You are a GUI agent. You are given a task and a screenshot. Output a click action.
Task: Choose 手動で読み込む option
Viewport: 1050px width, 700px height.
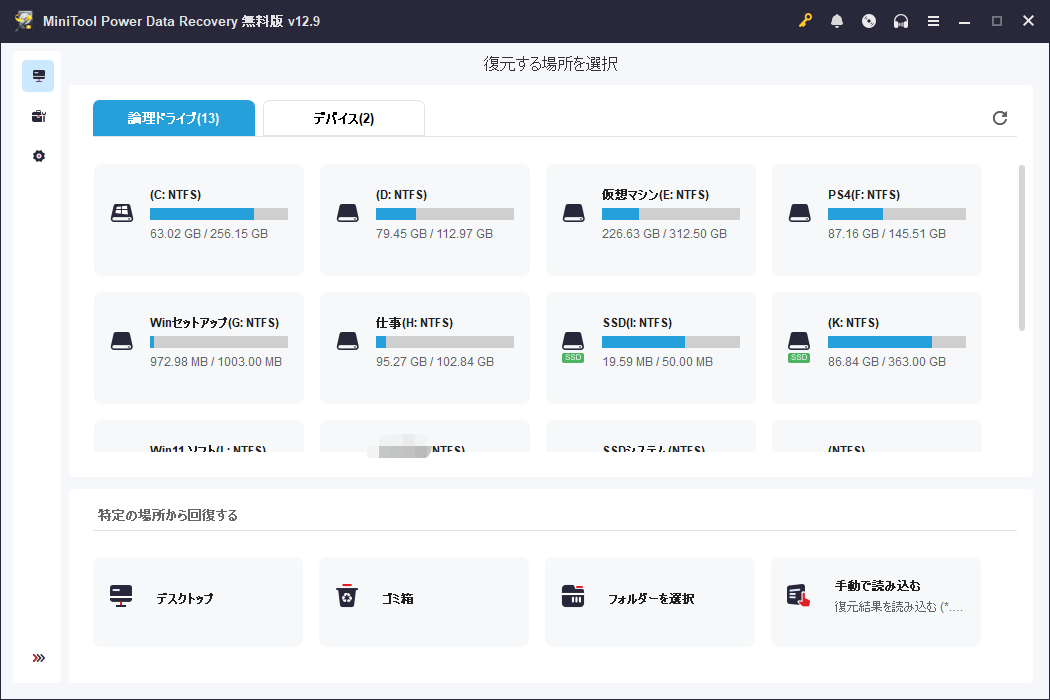876,602
